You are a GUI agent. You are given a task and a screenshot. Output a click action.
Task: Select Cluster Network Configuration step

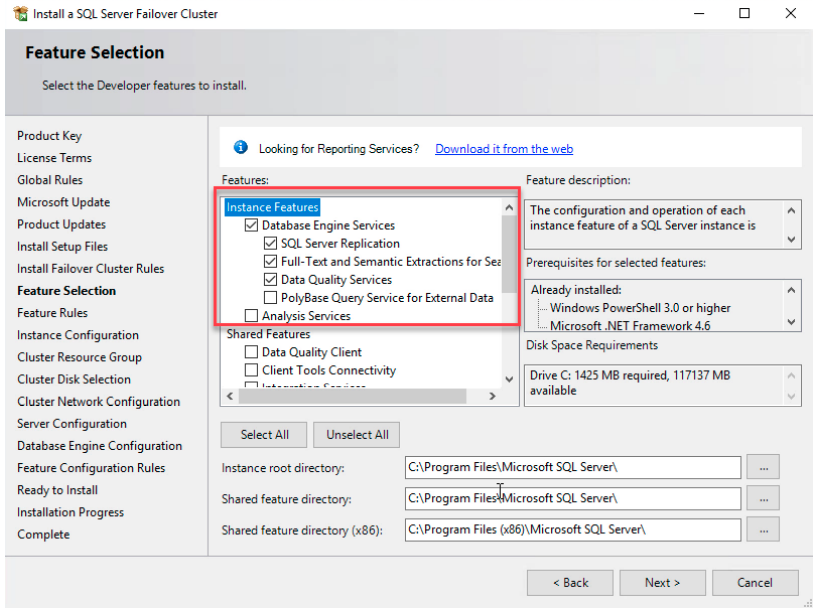pyautogui.click(x=99, y=401)
